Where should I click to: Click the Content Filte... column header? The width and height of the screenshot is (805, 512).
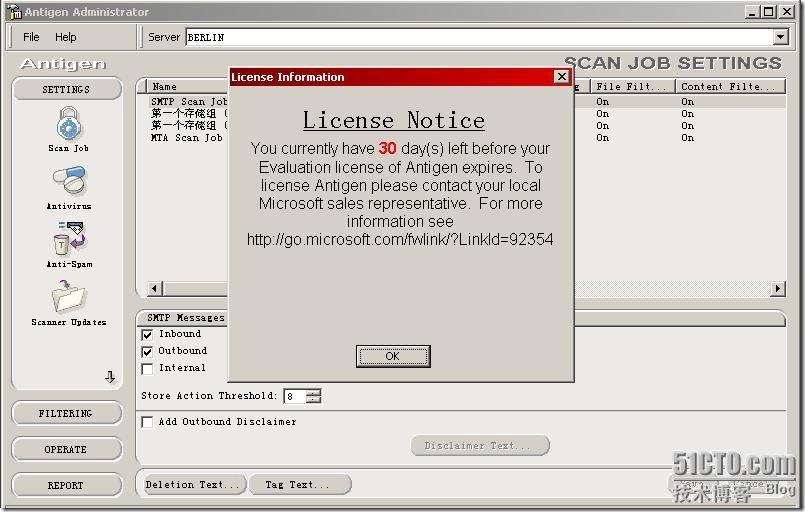click(730, 86)
